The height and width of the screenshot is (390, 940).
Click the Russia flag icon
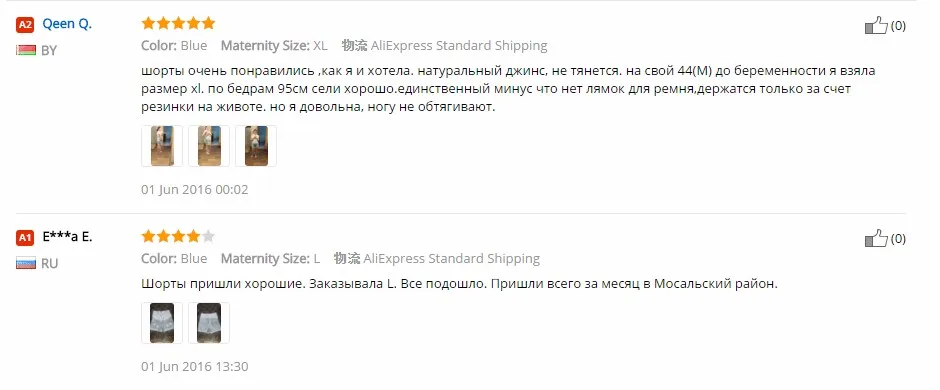pyautogui.click(x=26, y=263)
